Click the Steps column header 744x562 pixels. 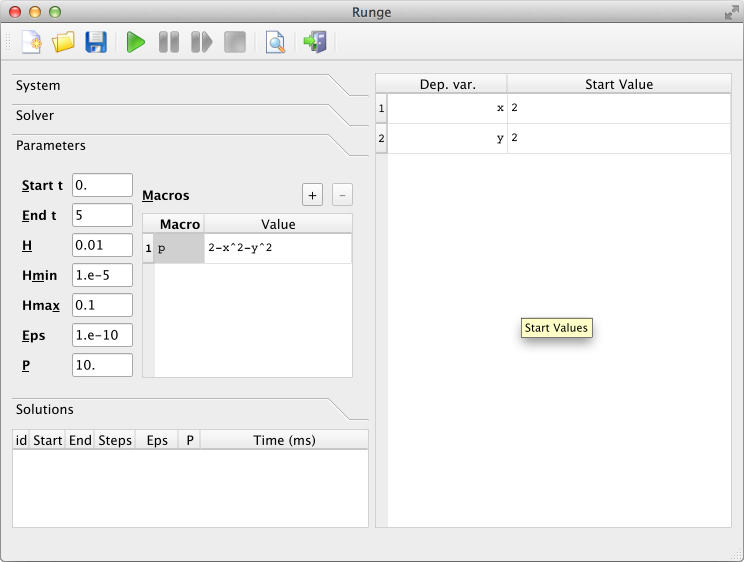(x=115, y=440)
